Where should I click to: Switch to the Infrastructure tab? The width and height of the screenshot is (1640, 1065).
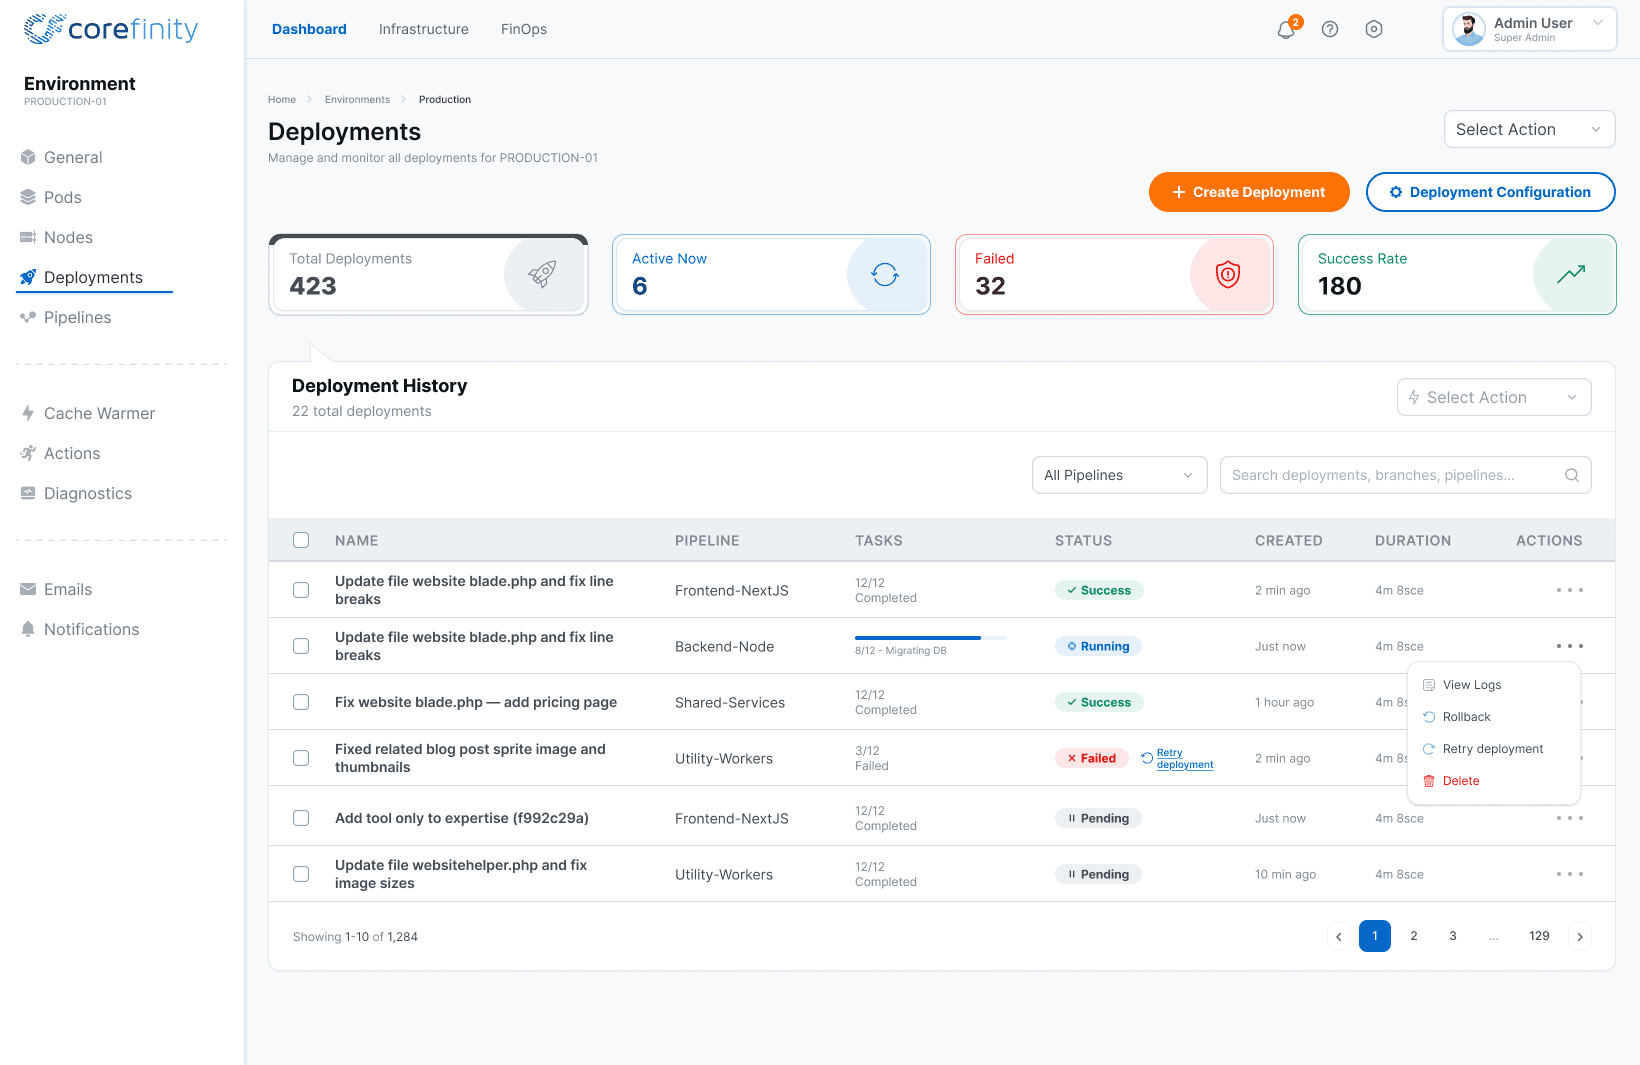click(x=424, y=29)
